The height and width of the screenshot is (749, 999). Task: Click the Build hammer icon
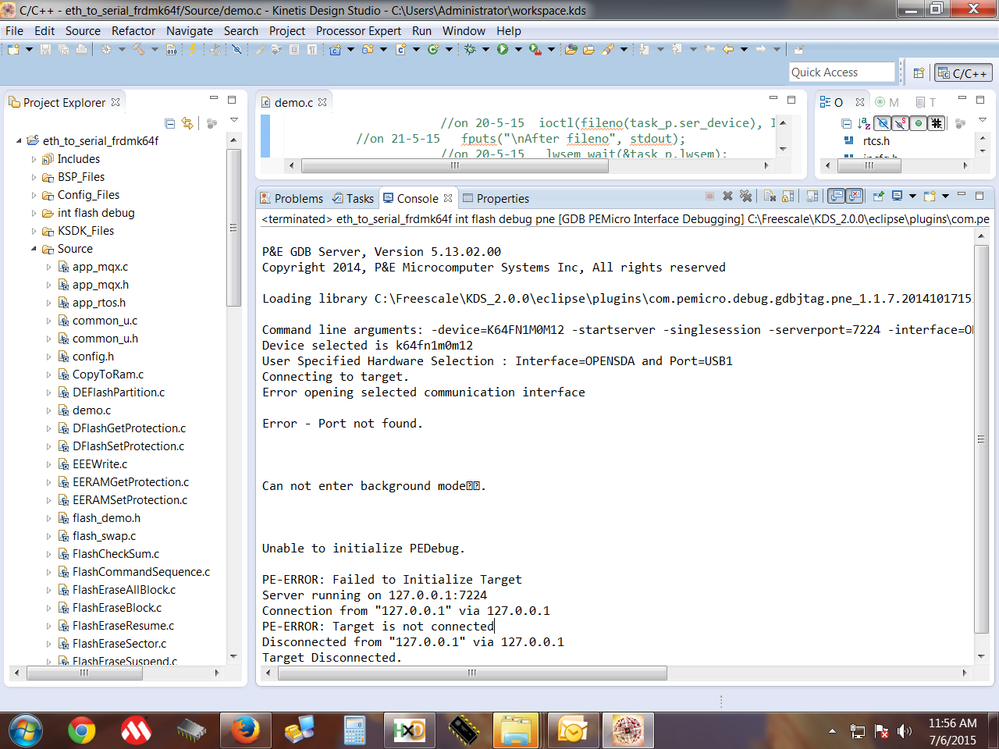[138, 49]
